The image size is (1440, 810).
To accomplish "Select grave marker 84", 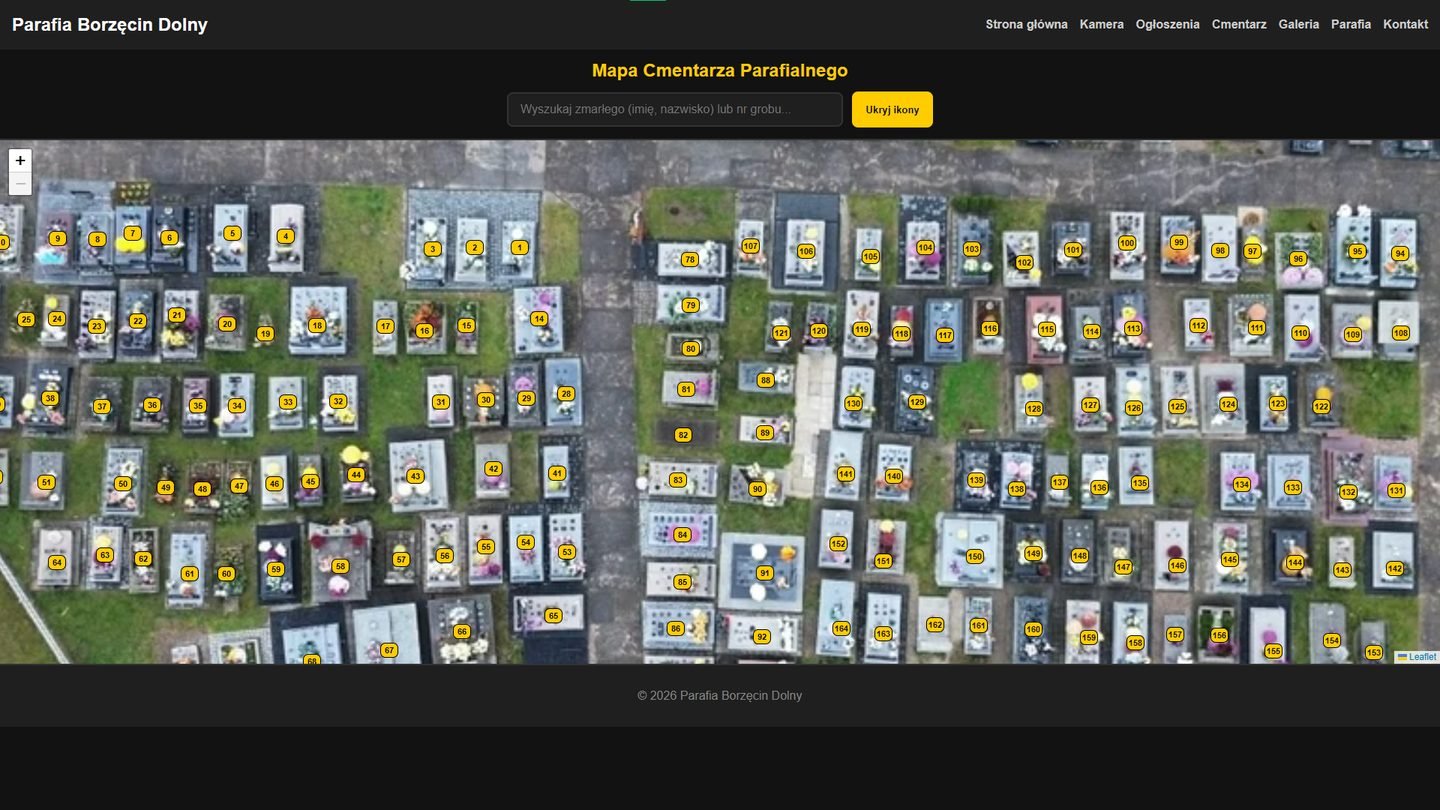I will coord(683,535).
